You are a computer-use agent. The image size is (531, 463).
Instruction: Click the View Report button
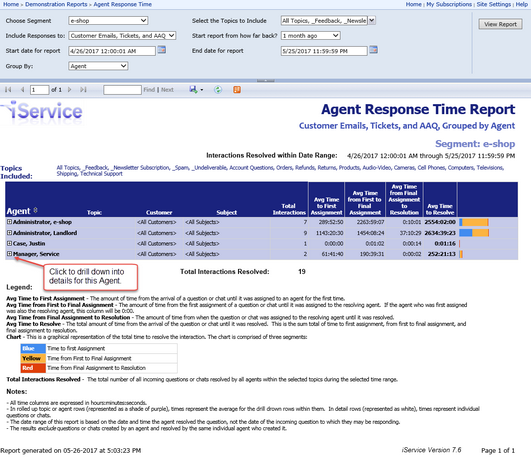coord(500,24)
